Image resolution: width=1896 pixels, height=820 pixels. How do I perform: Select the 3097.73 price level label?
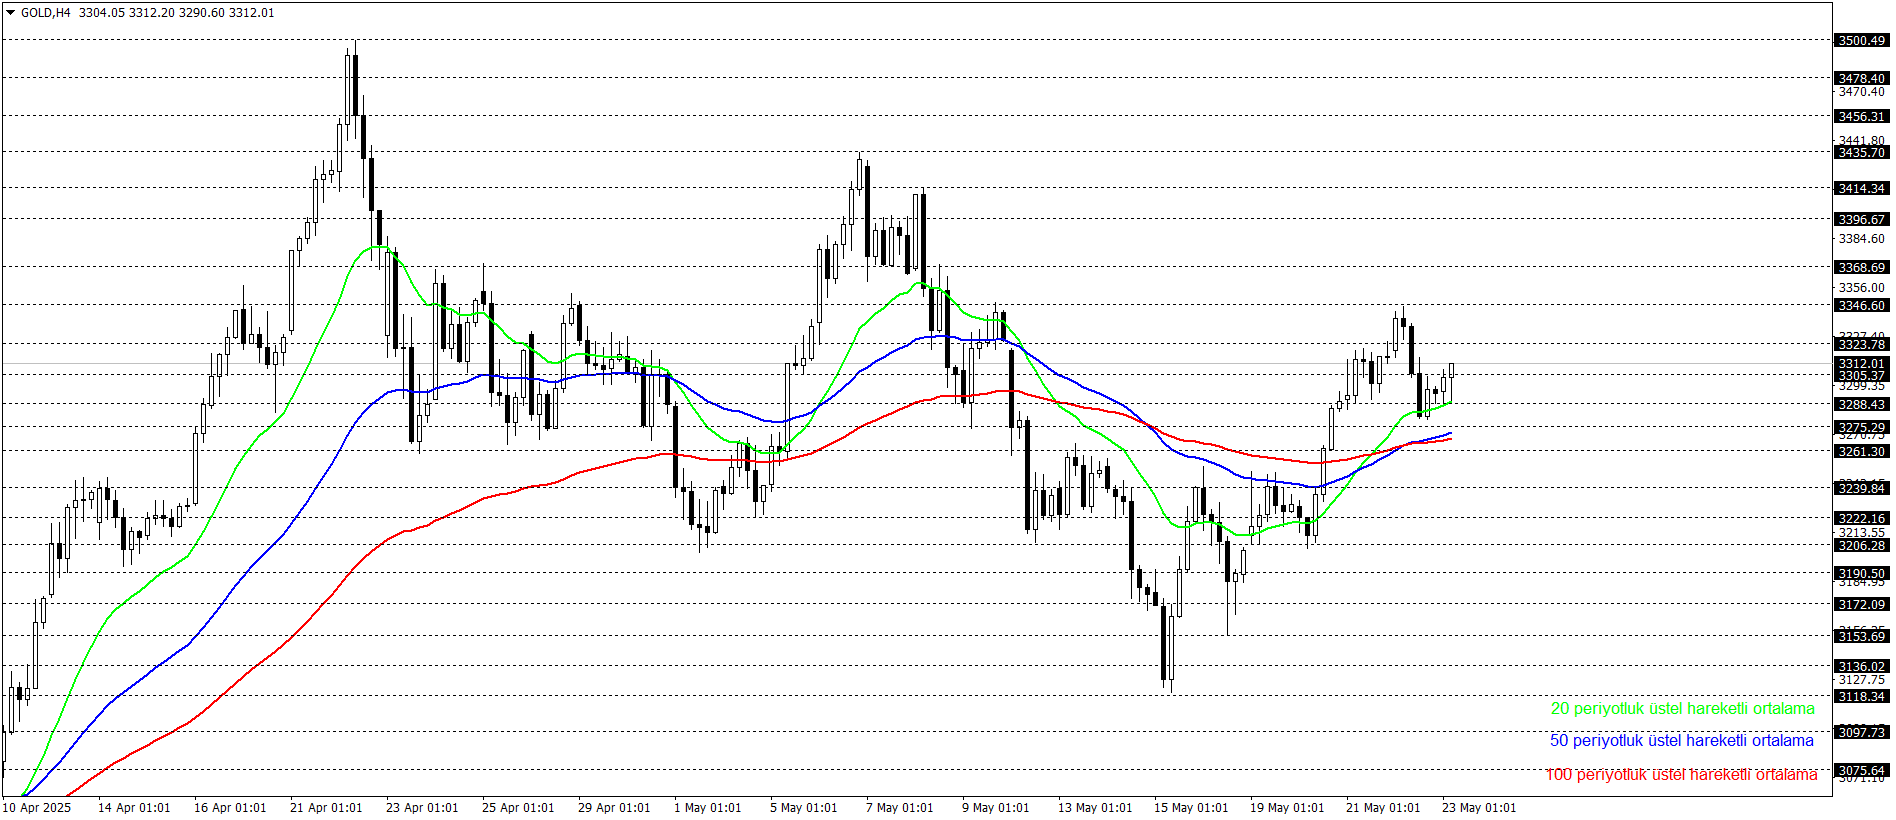[x=1861, y=733]
